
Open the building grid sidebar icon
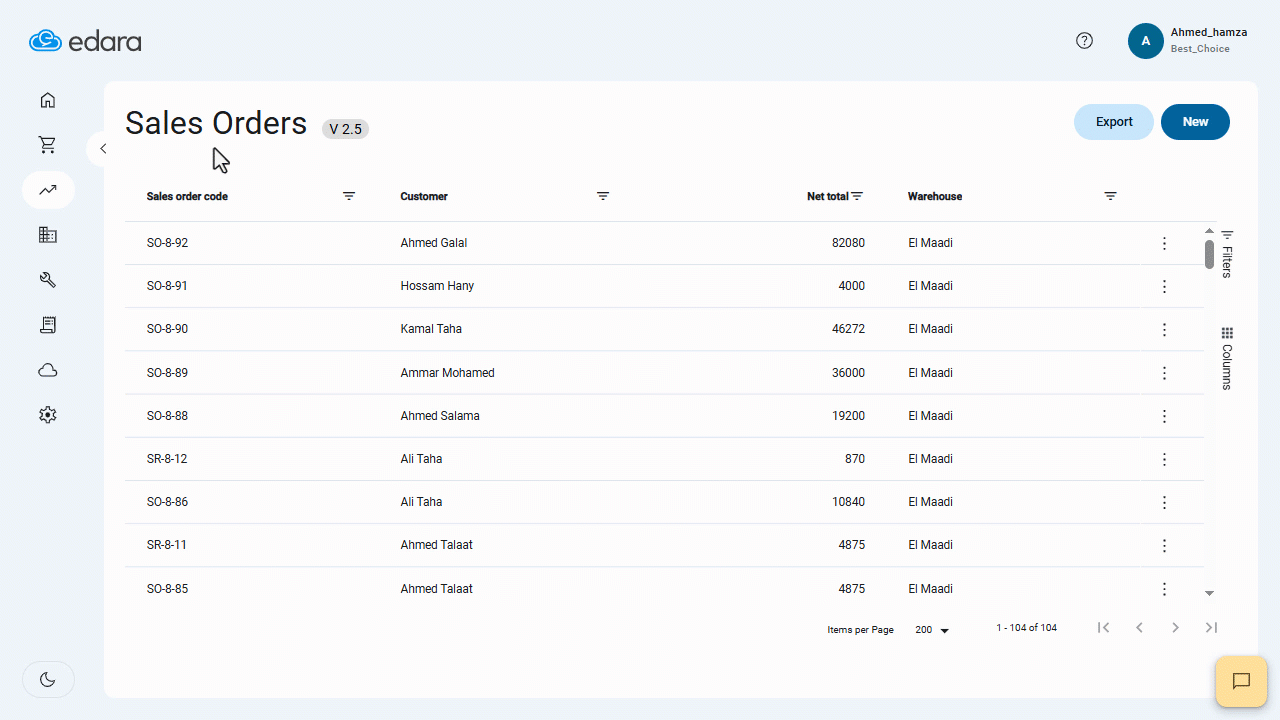point(47,235)
